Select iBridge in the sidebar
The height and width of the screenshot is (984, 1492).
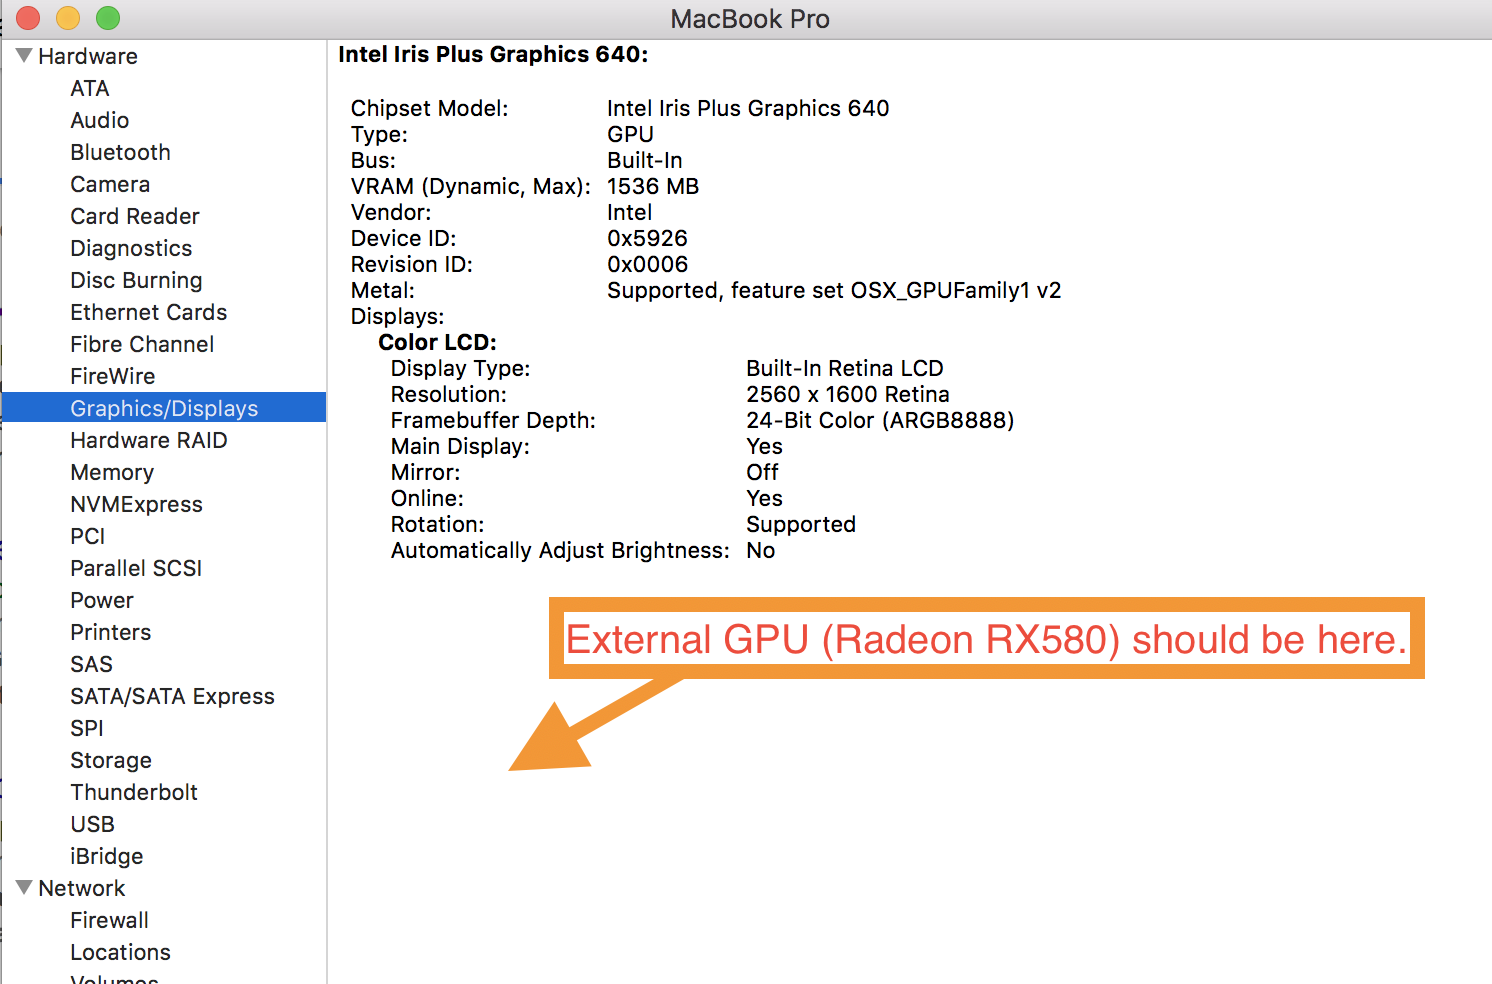click(107, 856)
